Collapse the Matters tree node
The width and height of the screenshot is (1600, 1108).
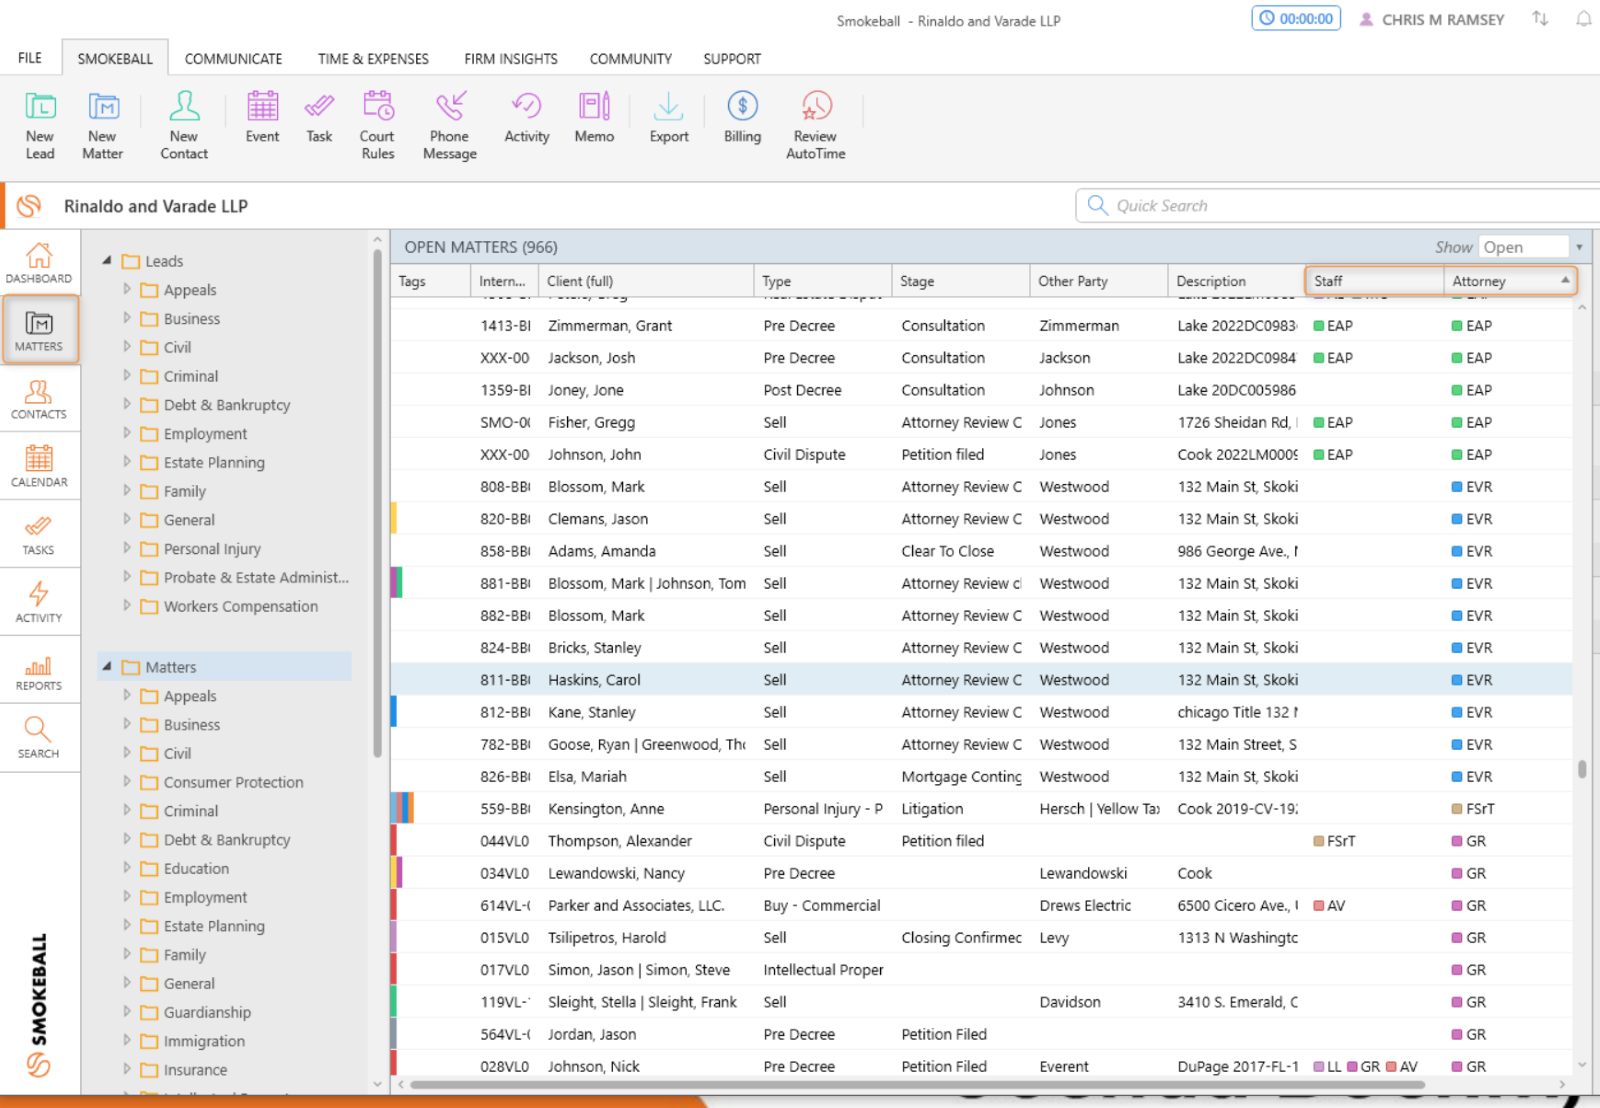click(107, 666)
